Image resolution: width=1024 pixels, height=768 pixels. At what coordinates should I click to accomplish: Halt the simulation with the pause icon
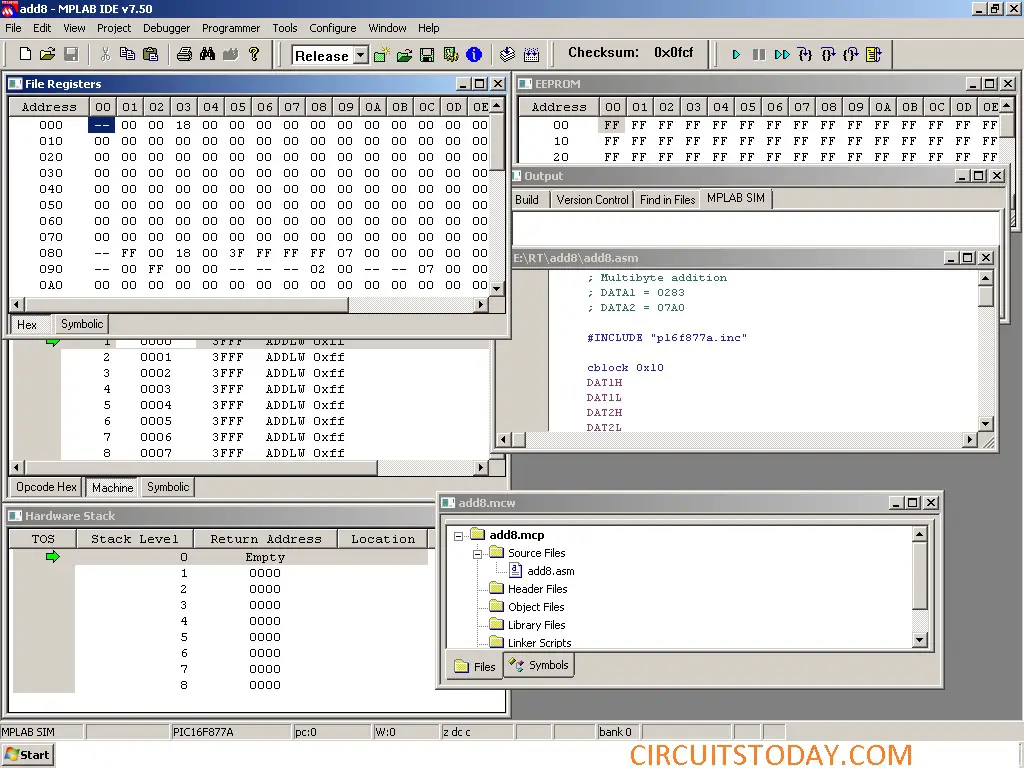pyautogui.click(x=759, y=55)
